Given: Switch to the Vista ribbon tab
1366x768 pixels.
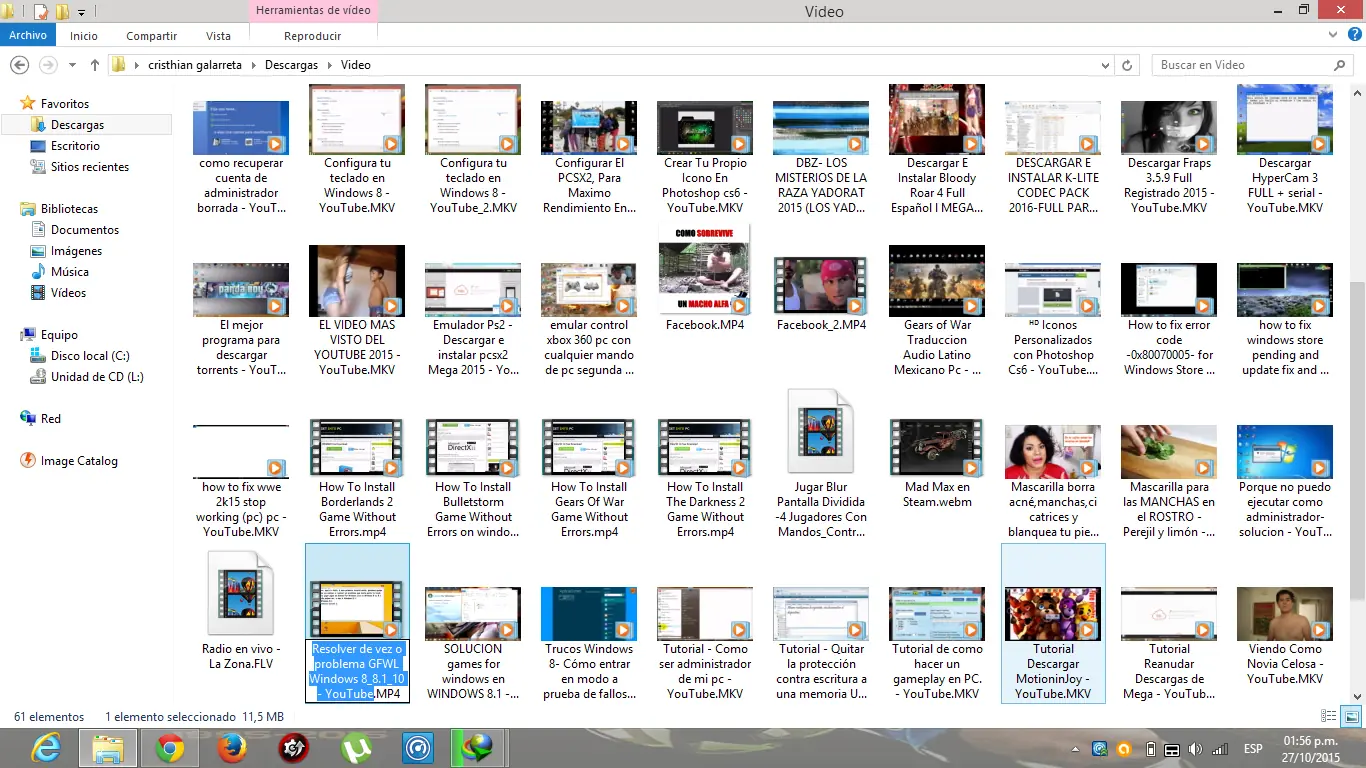Looking at the screenshot, I should 218,36.
